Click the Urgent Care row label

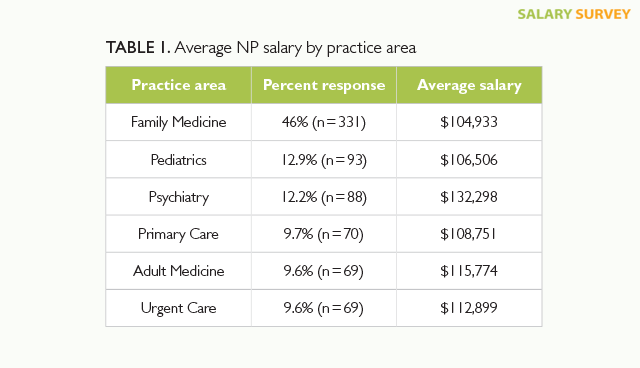point(178,308)
